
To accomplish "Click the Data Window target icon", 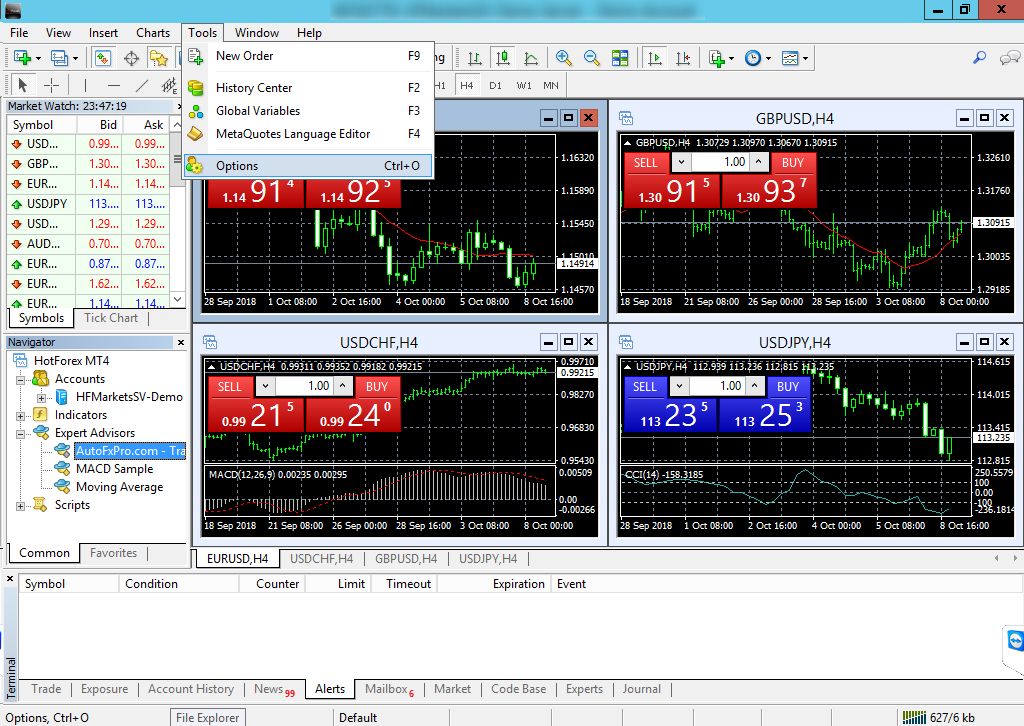I will click(x=131, y=58).
